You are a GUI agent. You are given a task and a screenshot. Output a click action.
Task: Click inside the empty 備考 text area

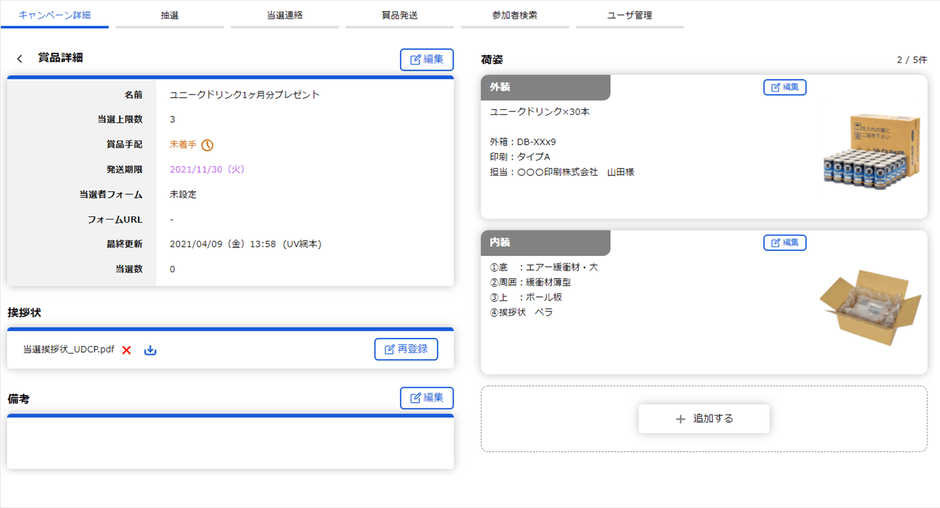click(x=230, y=442)
